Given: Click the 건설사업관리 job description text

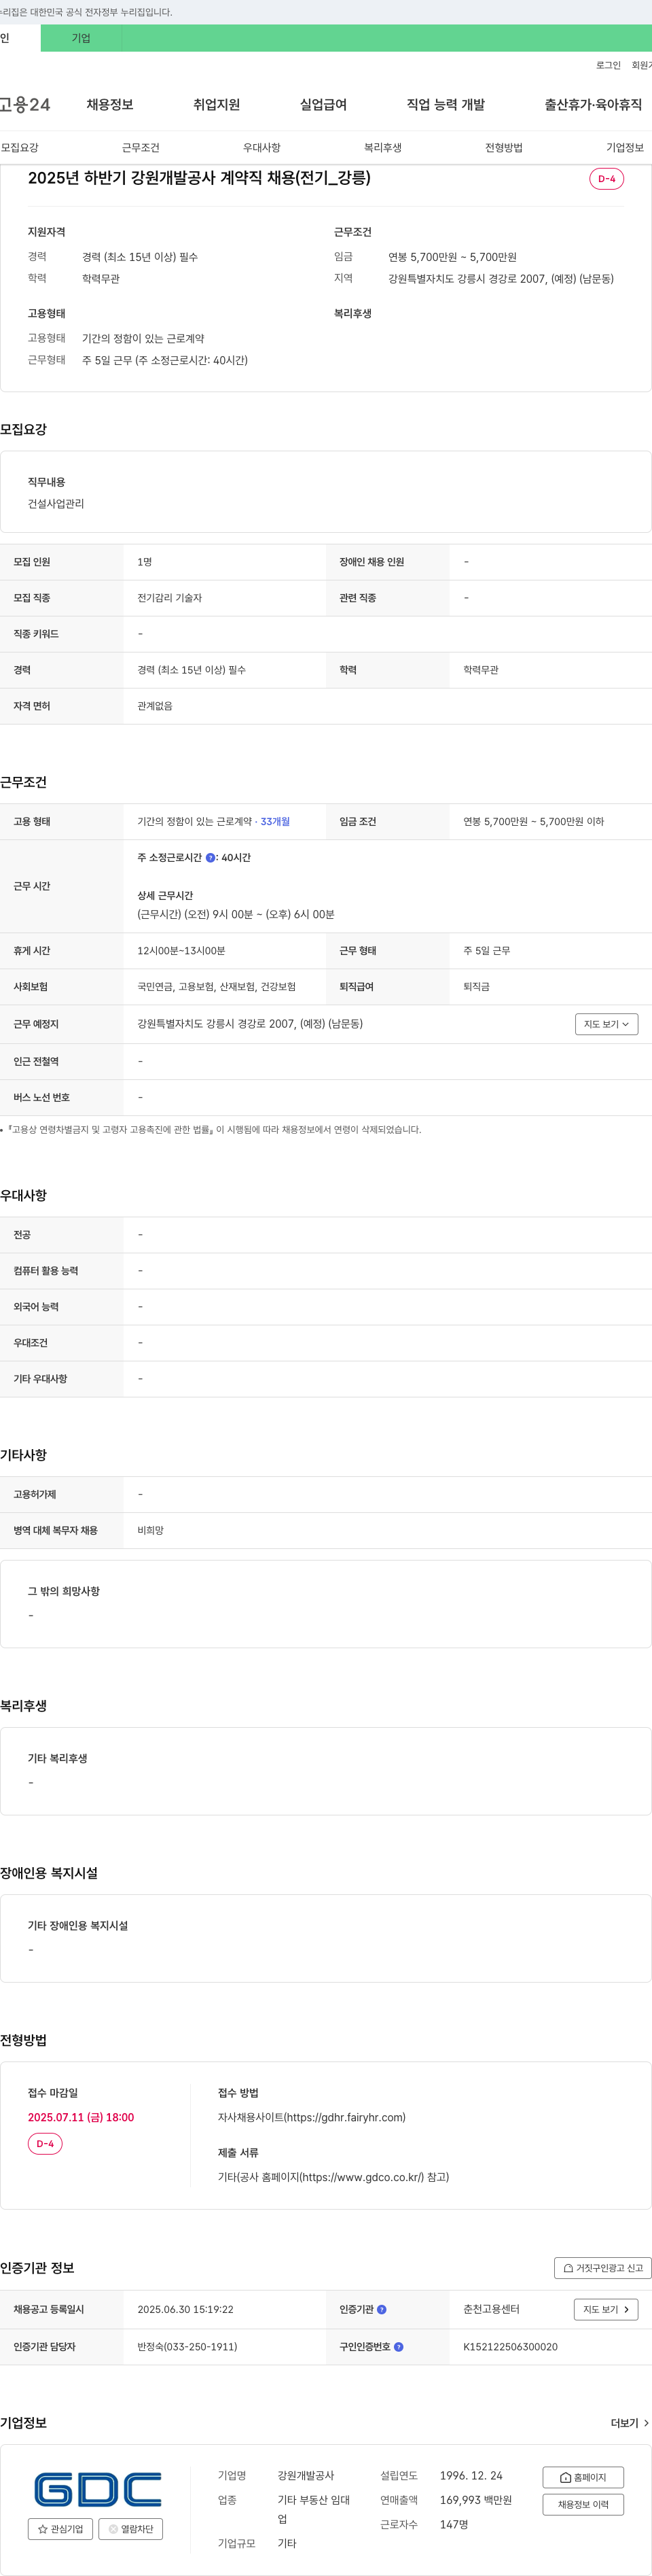Looking at the screenshot, I should point(56,504).
